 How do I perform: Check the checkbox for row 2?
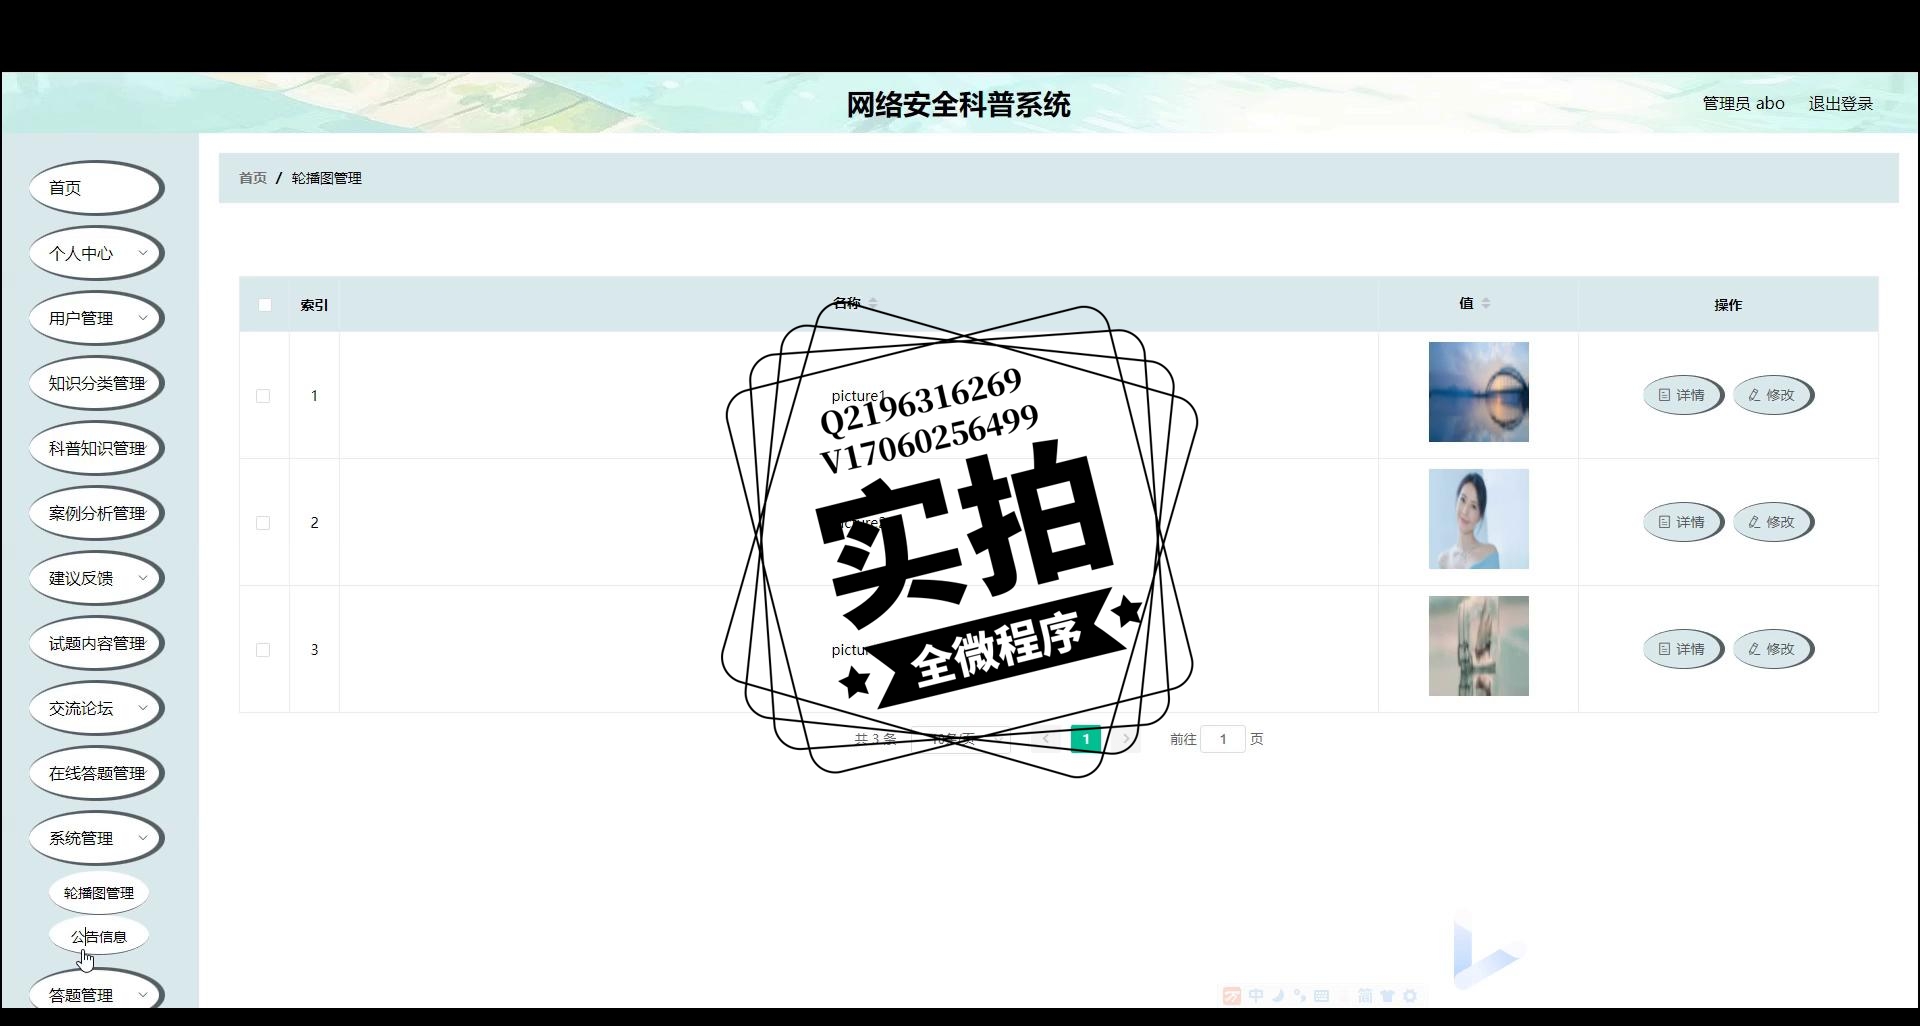tap(263, 523)
